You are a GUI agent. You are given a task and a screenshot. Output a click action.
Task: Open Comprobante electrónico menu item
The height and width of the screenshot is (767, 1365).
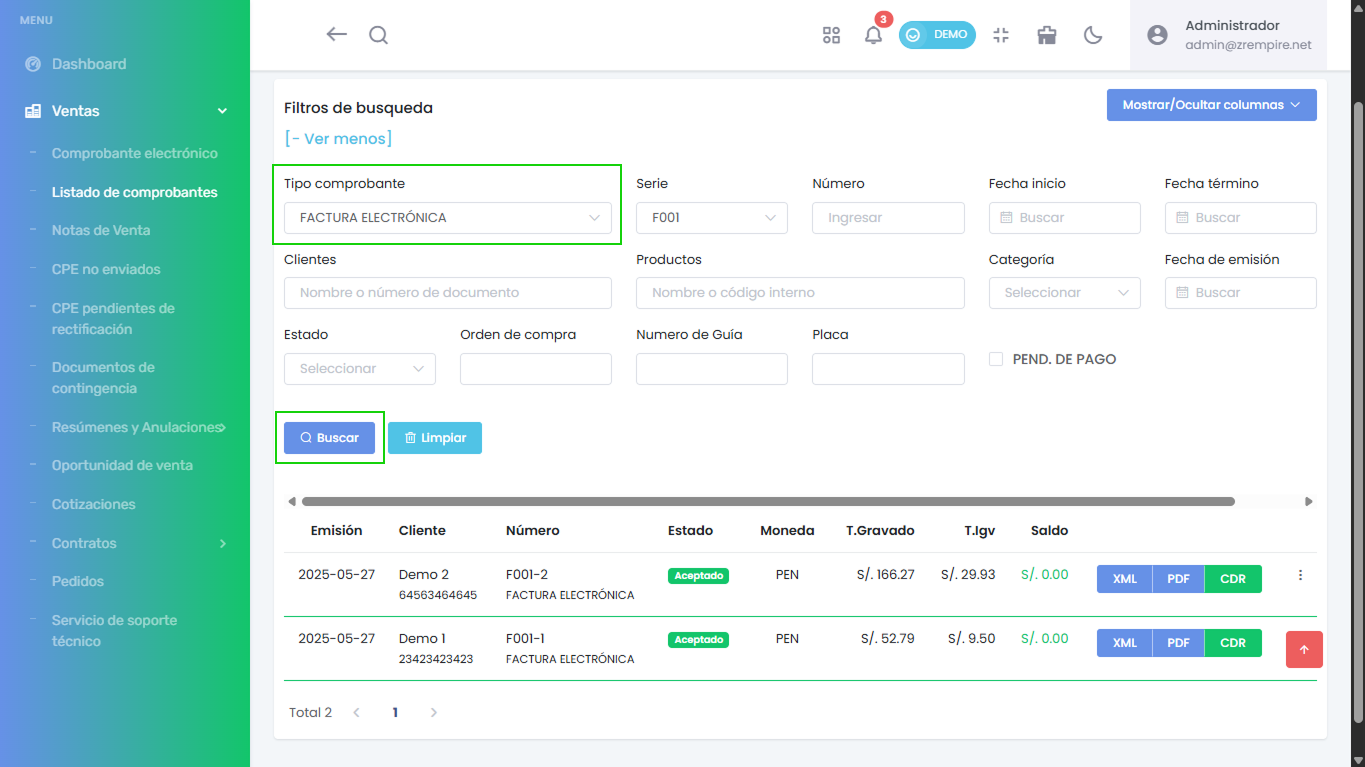[x=135, y=154]
